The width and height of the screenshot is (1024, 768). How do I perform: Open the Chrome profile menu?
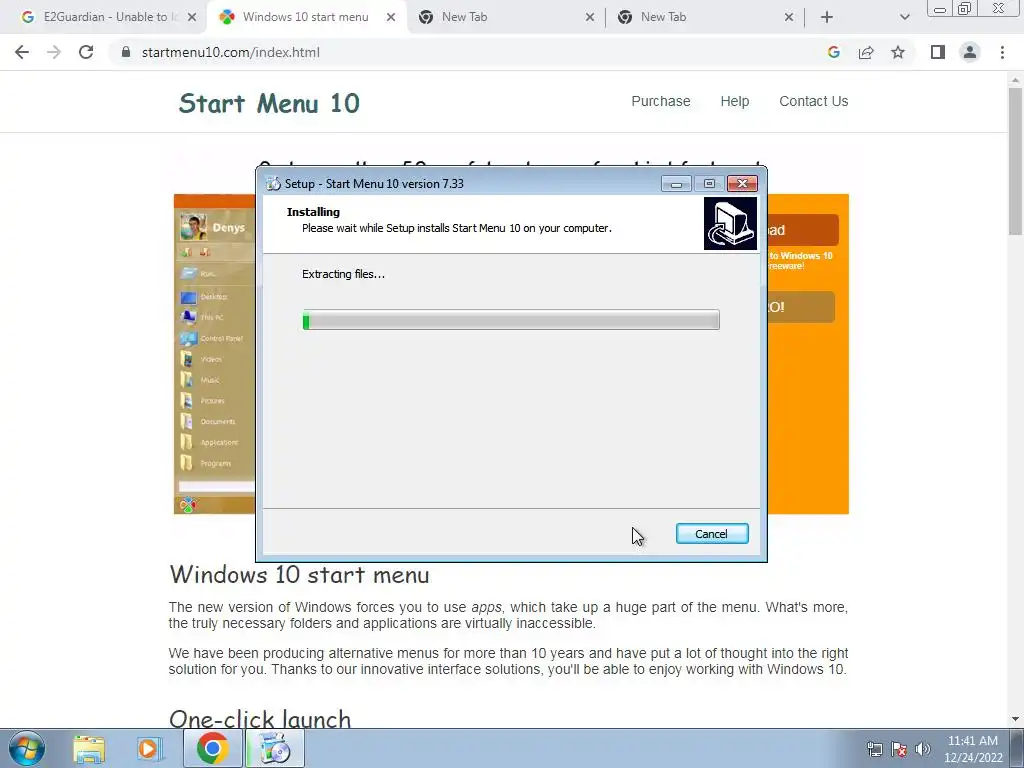point(970,52)
